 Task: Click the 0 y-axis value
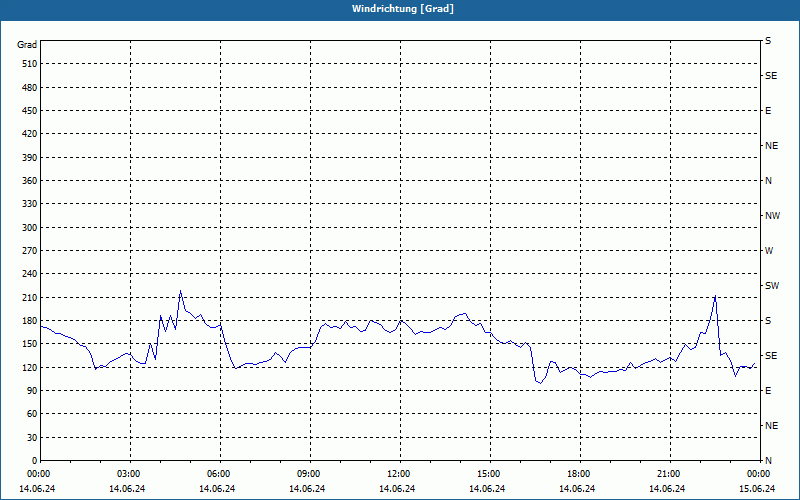click(x=35, y=461)
